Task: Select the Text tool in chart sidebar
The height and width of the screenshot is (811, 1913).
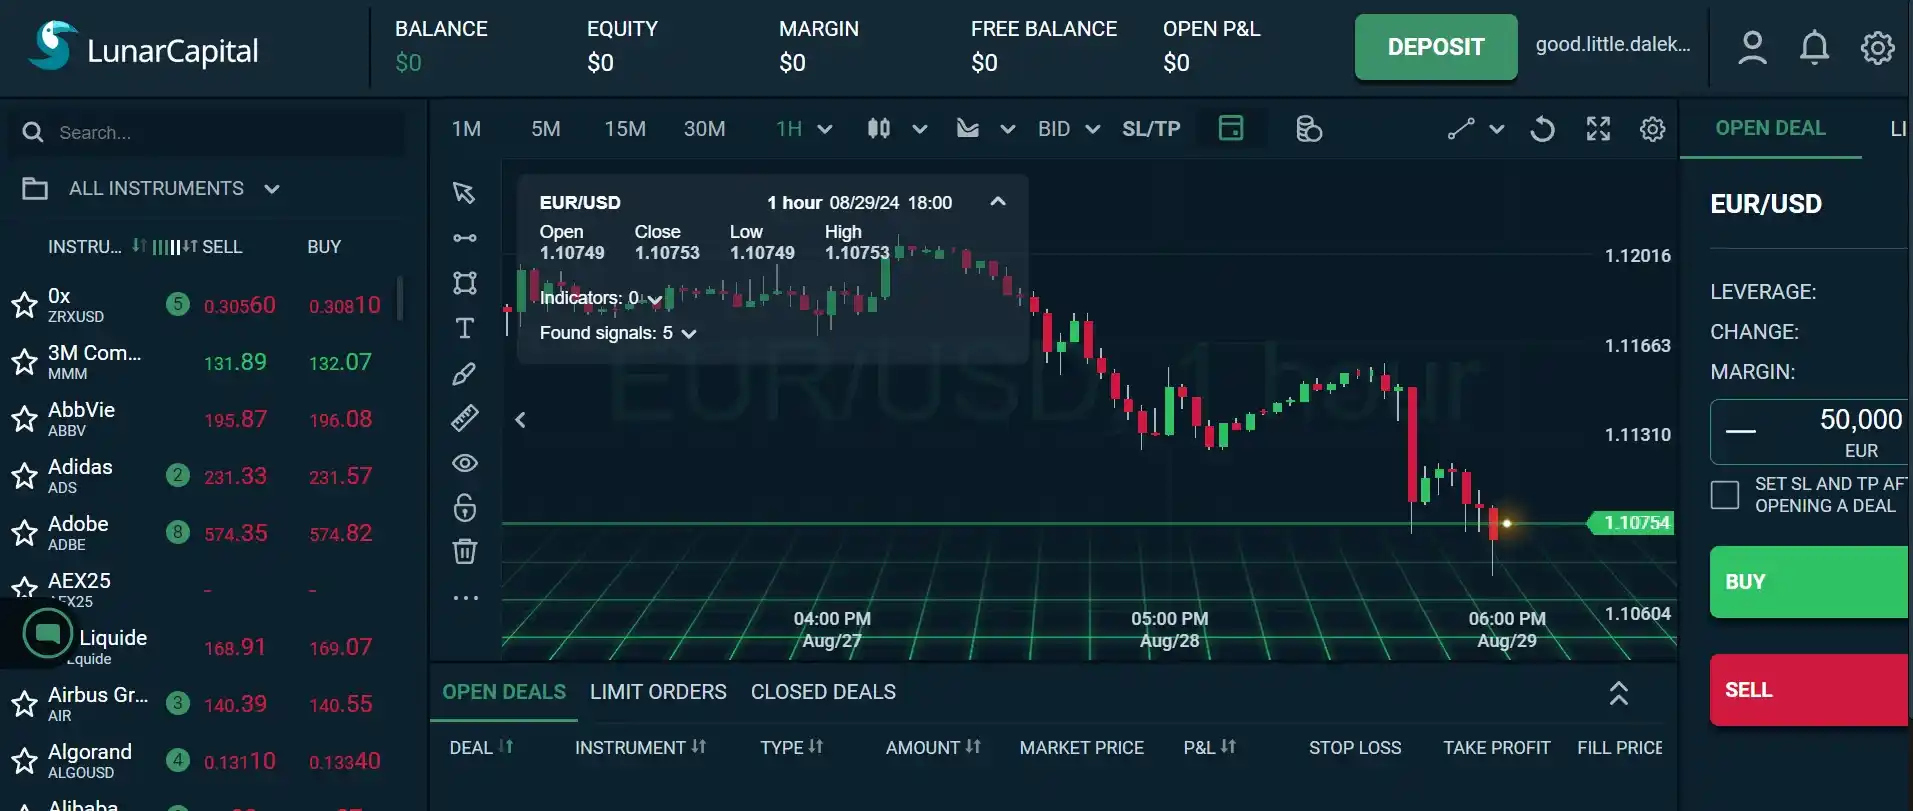Action: pyautogui.click(x=464, y=328)
